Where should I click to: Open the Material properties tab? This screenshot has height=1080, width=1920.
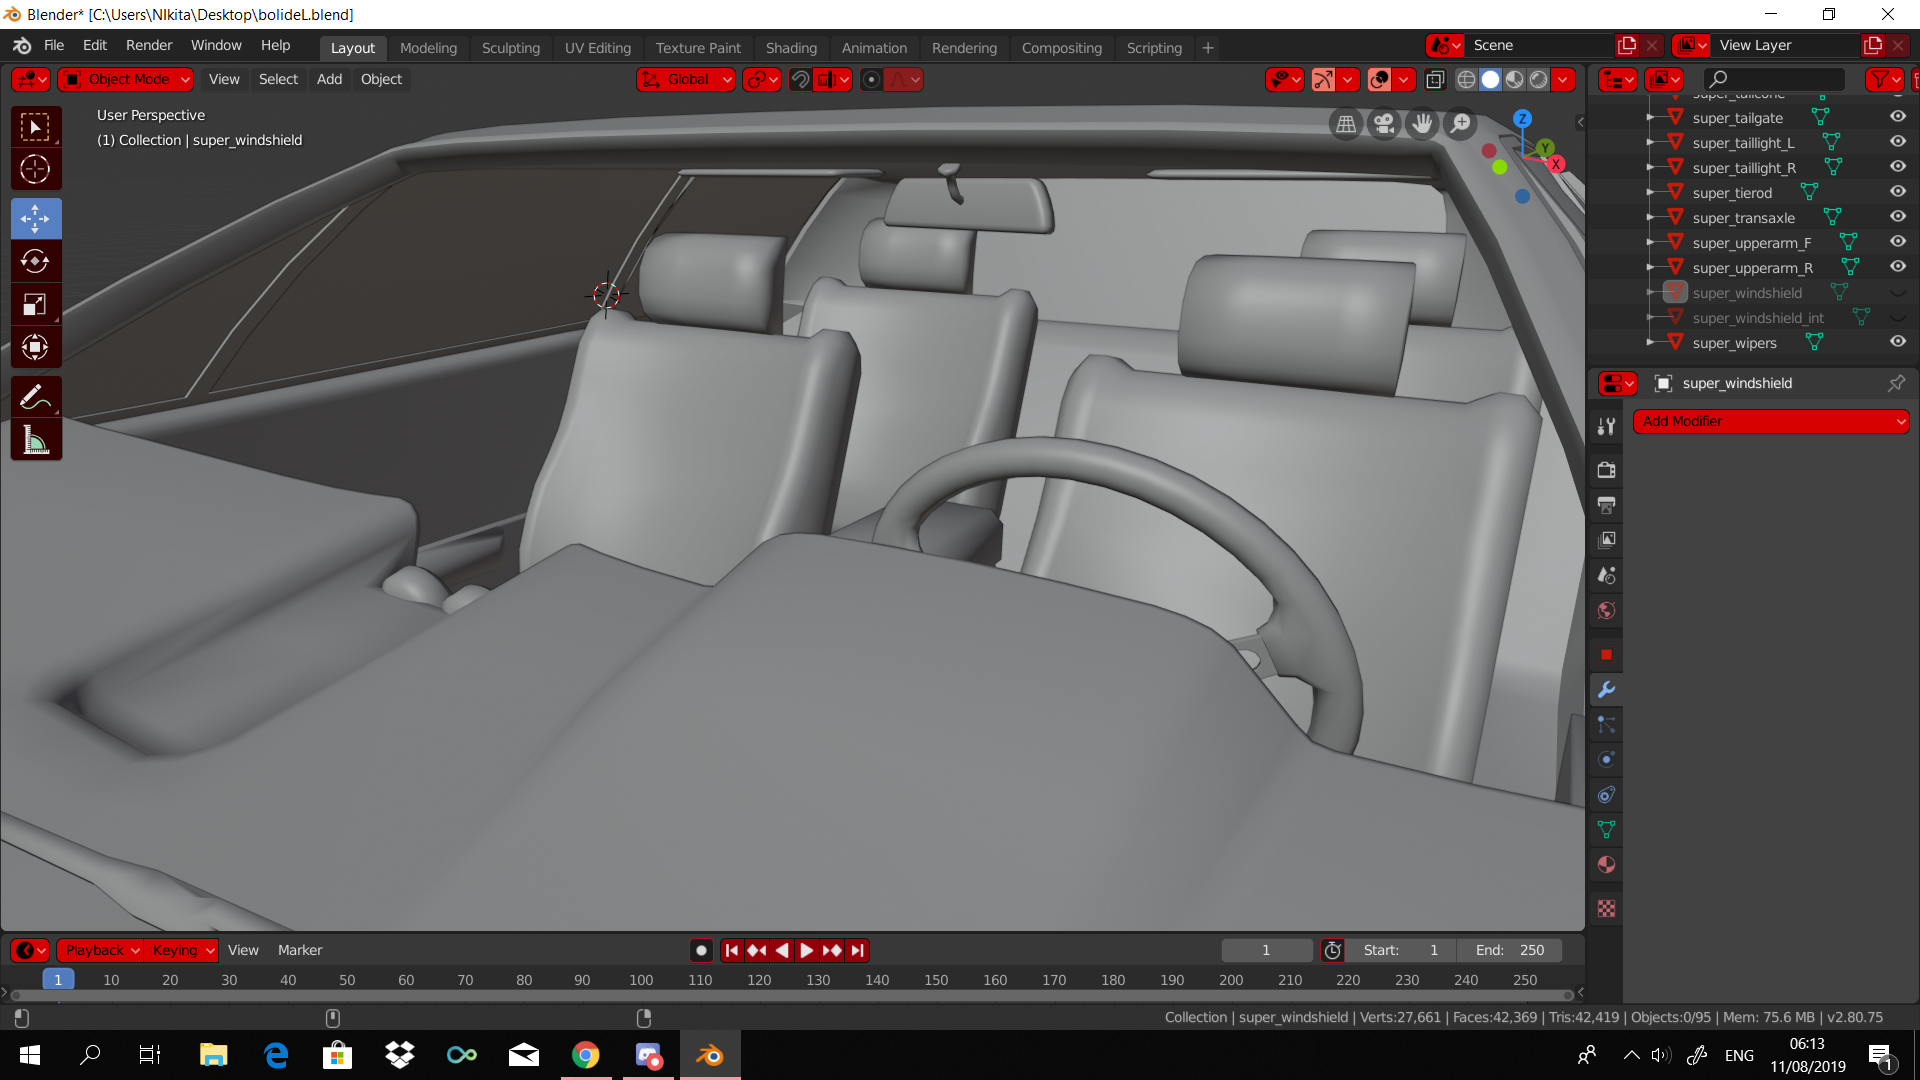click(x=1606, y=865)
